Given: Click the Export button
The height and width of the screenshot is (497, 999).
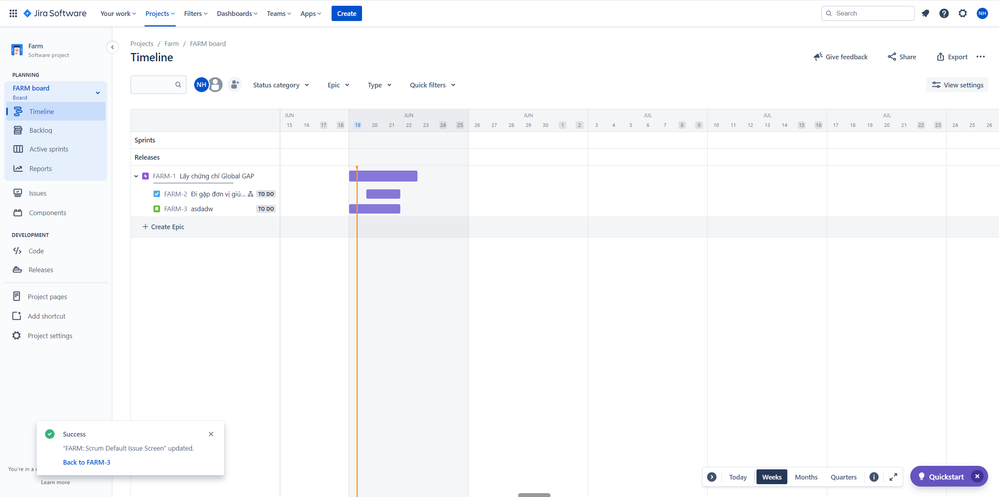Looking at the screenshot, I should pyautogui.click(x=952, y=57).
